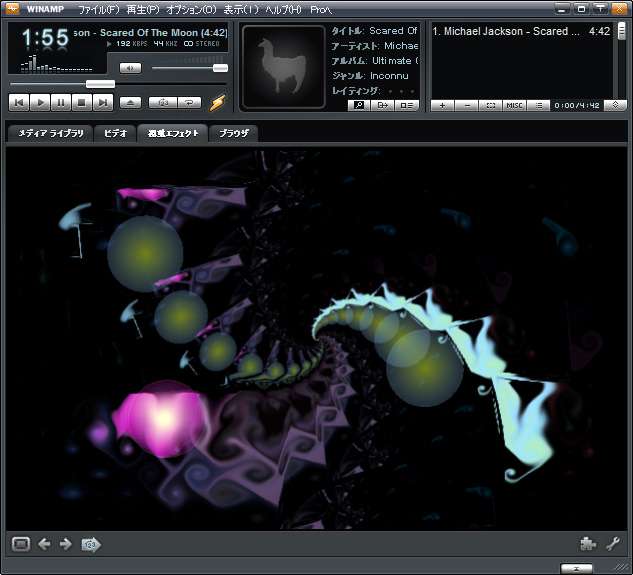Click the Winamp logo icon in the title bar
Screen dimensions: 633x575
tap(13, 8)
